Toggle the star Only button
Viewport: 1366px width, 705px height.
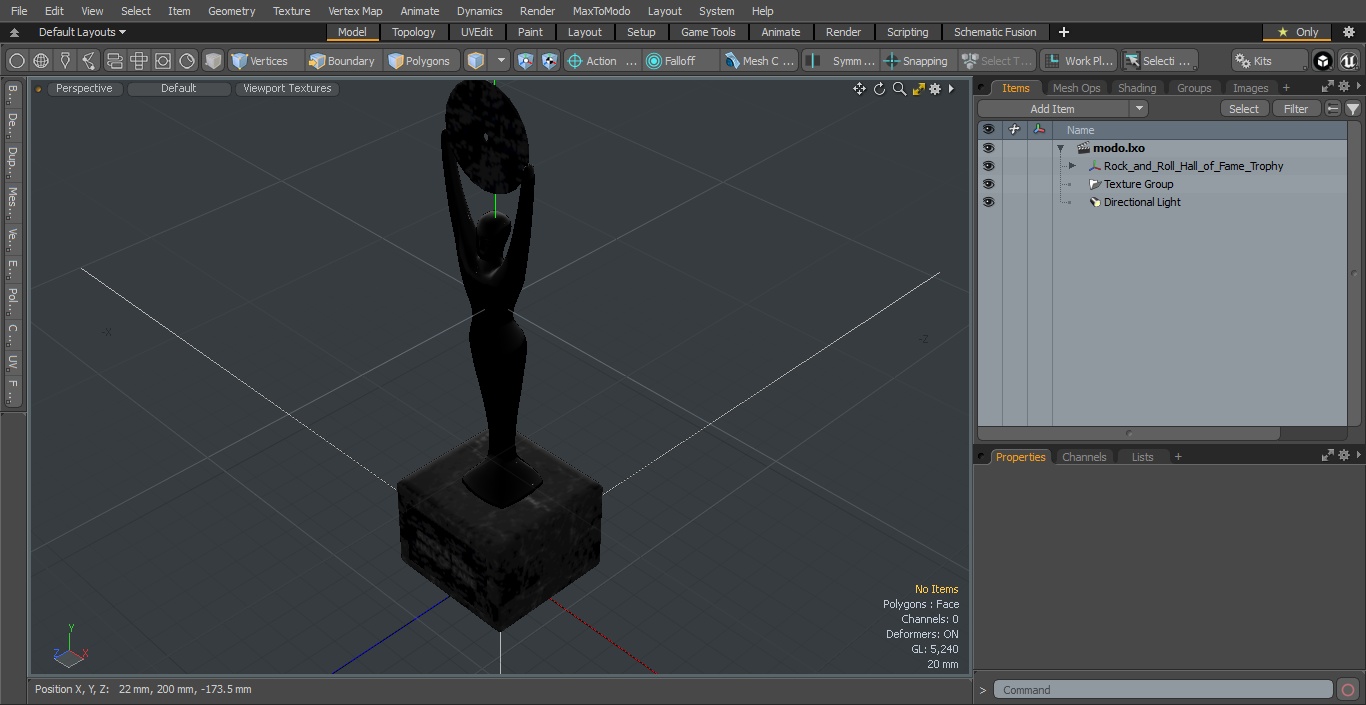[1297, 32]
